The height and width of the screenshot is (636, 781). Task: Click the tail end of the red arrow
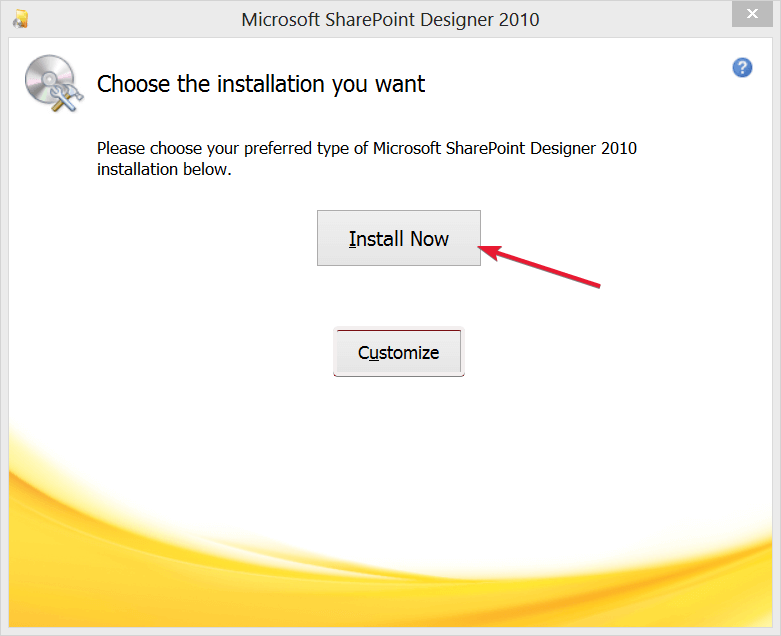(598, 286)
